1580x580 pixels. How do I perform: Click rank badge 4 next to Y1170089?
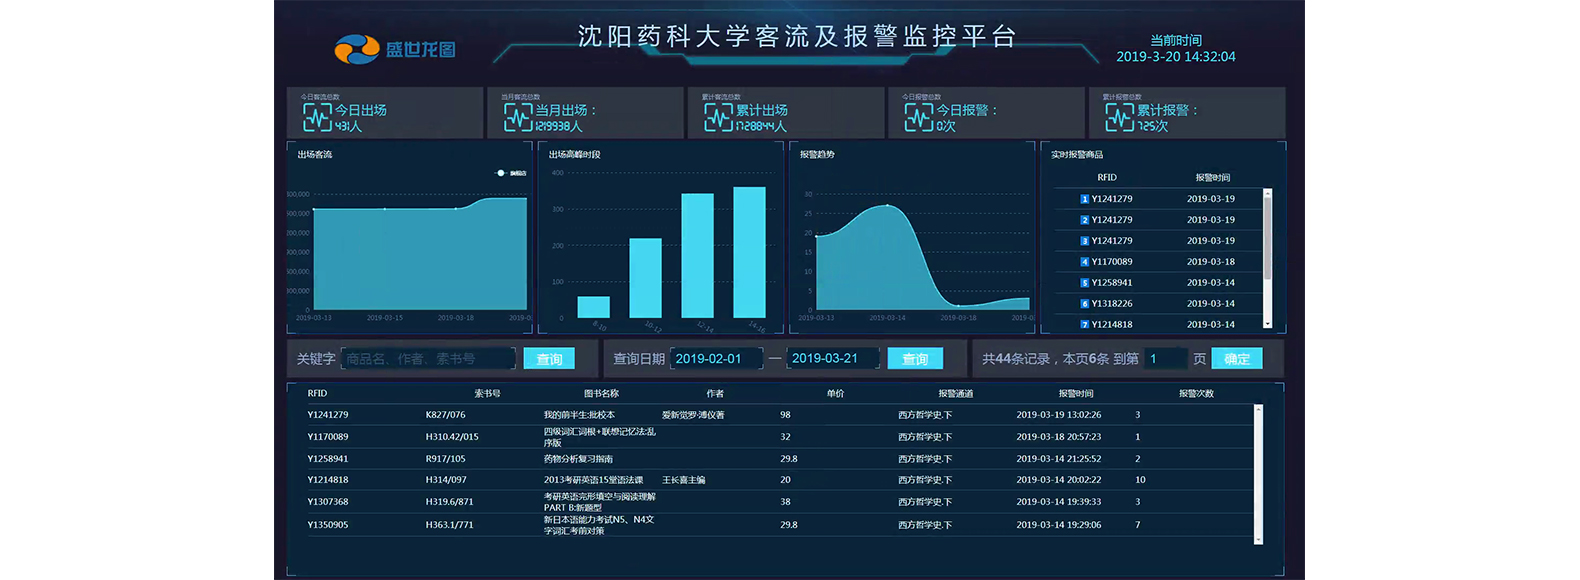pos(1084,262)
